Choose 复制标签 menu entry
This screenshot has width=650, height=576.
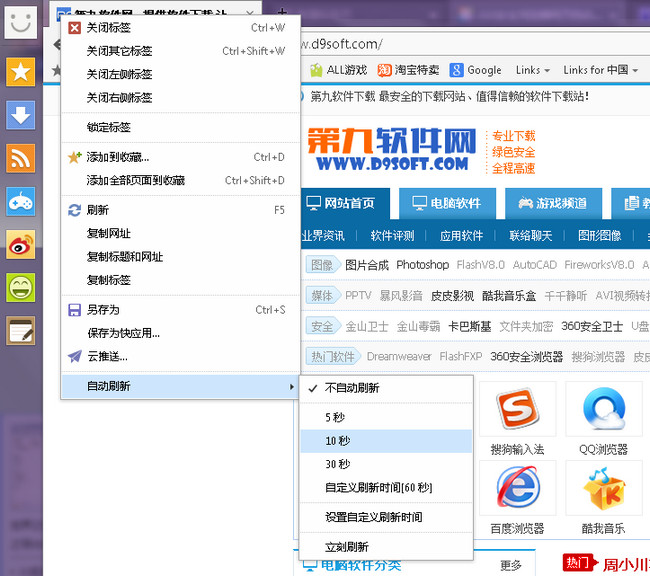[x=180, y=280]
